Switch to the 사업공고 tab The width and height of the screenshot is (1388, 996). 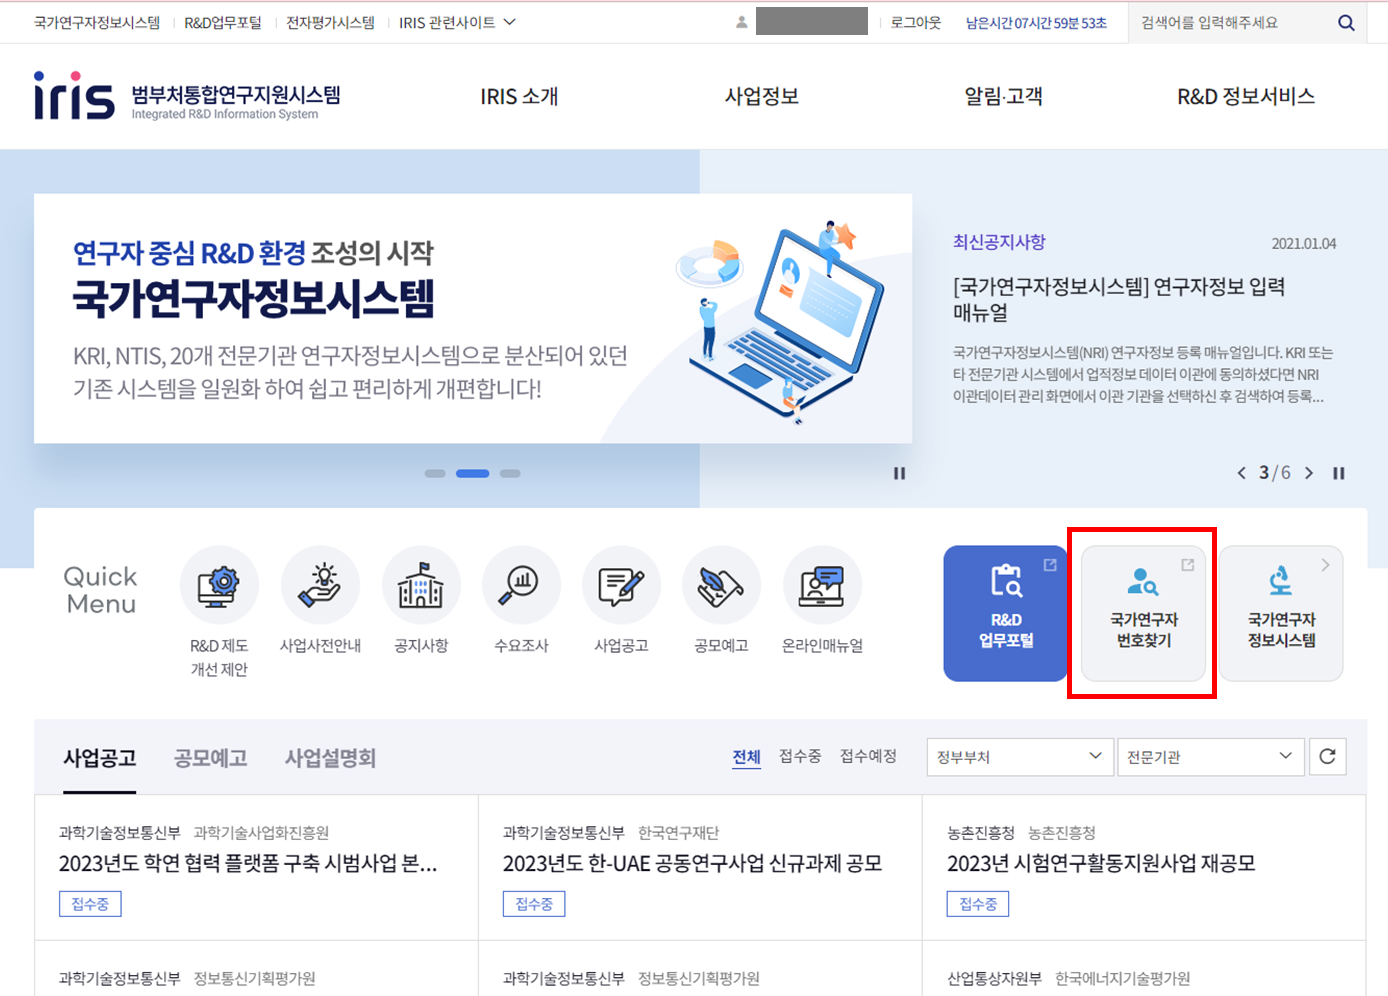click(x=99, y=758)
